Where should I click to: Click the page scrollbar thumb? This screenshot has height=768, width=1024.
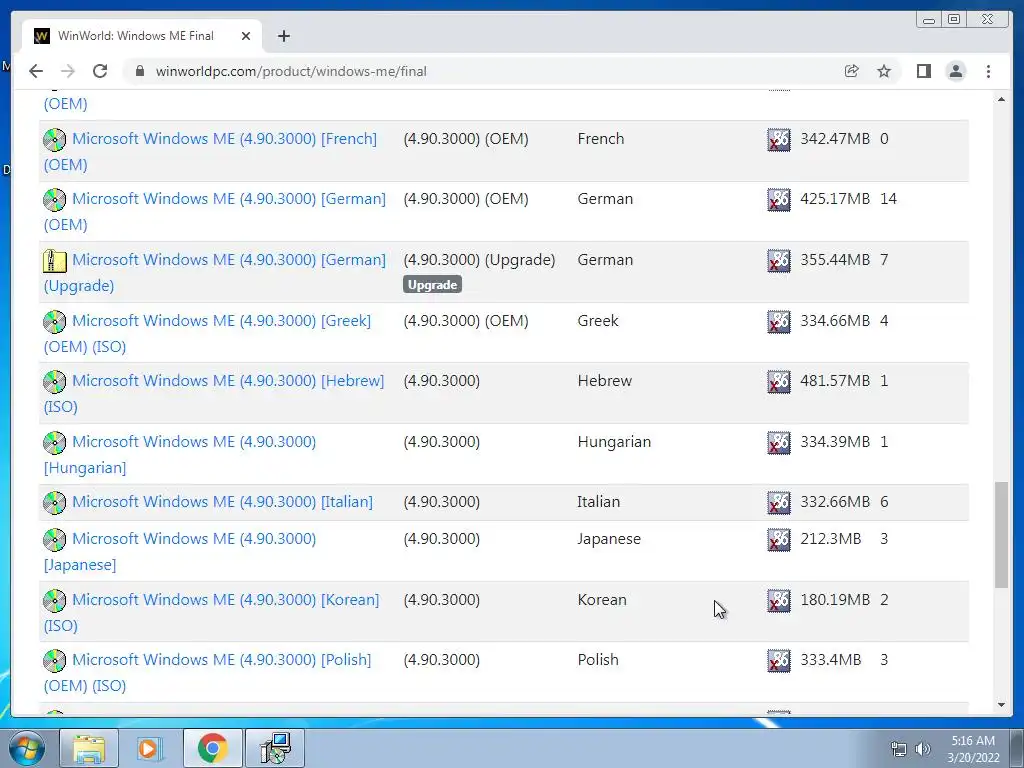1001,535
